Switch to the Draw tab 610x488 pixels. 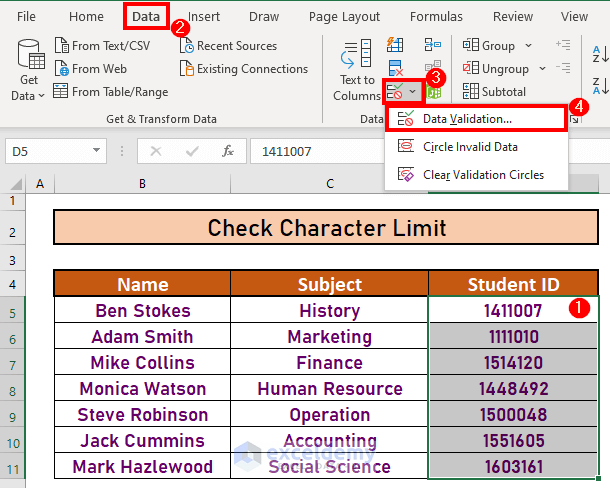coord(264,16)
